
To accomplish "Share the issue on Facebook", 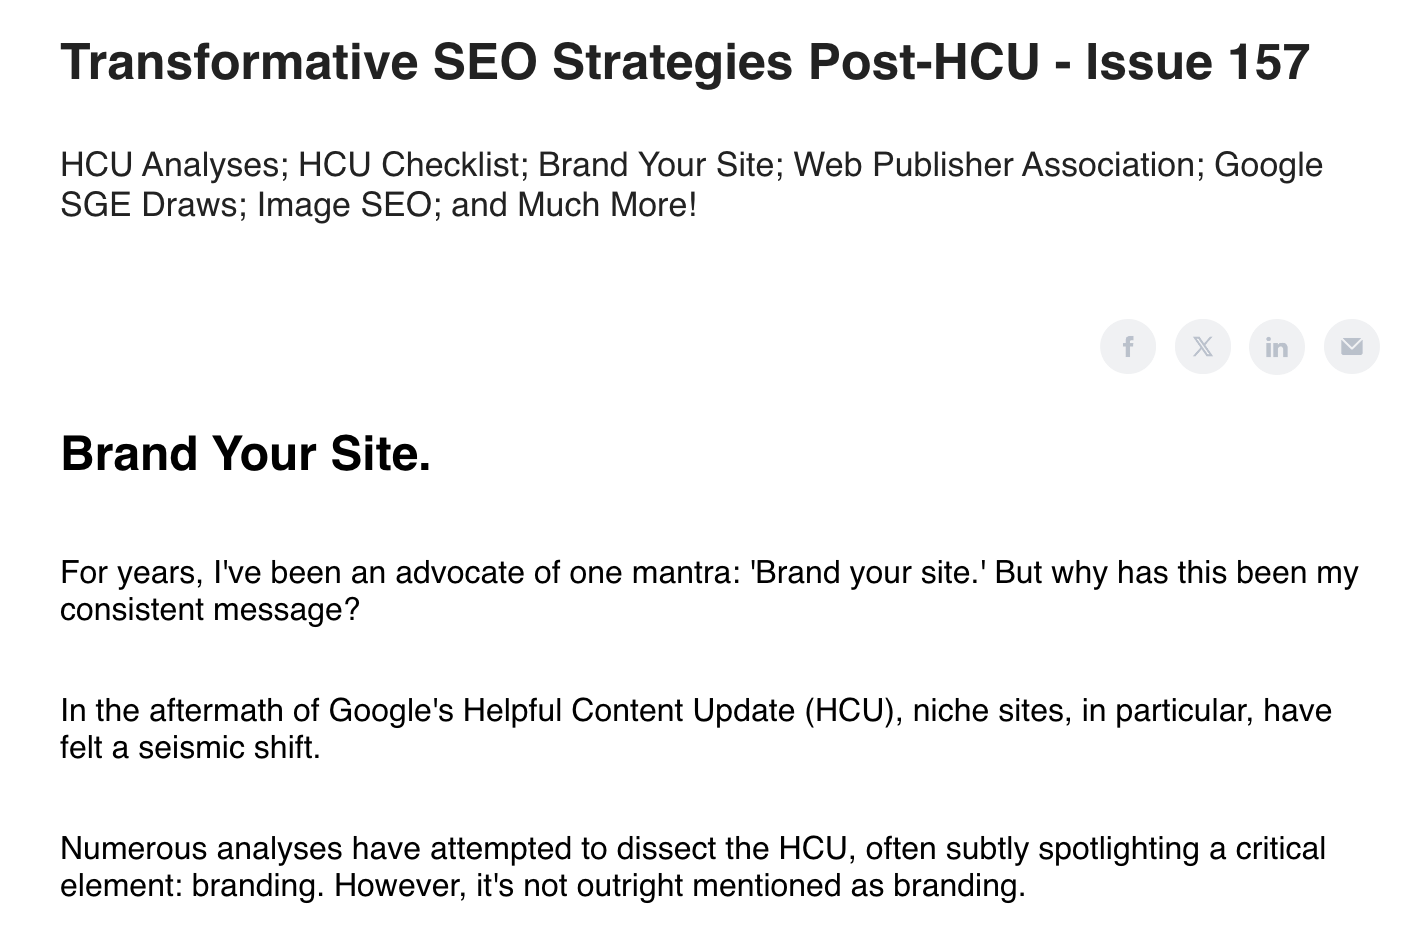I will click(1127, 347).
